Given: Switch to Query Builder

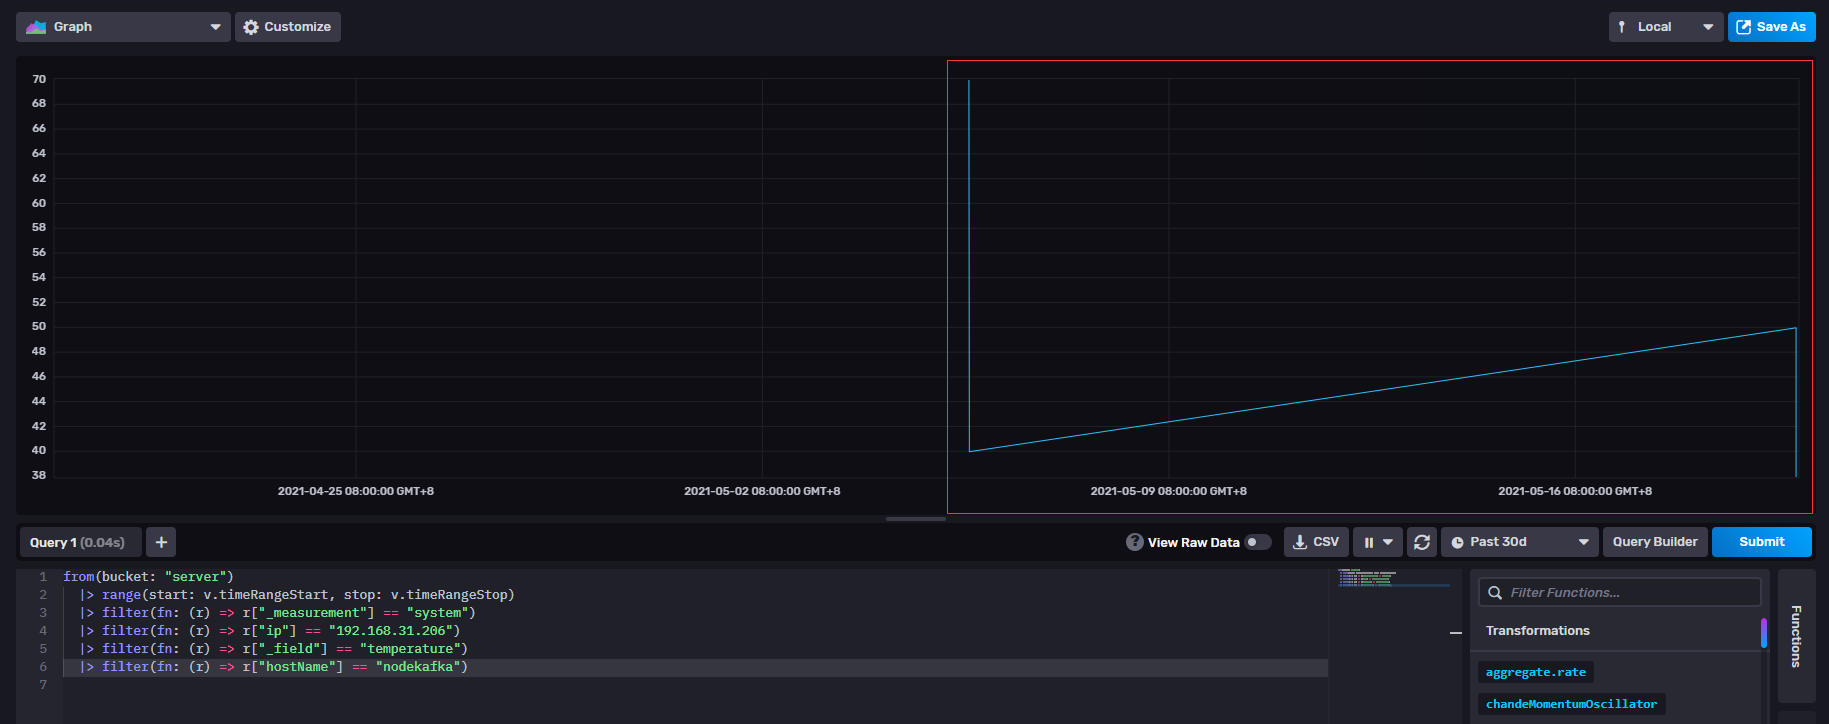Looking at the screenshot, I should 1654,542.
